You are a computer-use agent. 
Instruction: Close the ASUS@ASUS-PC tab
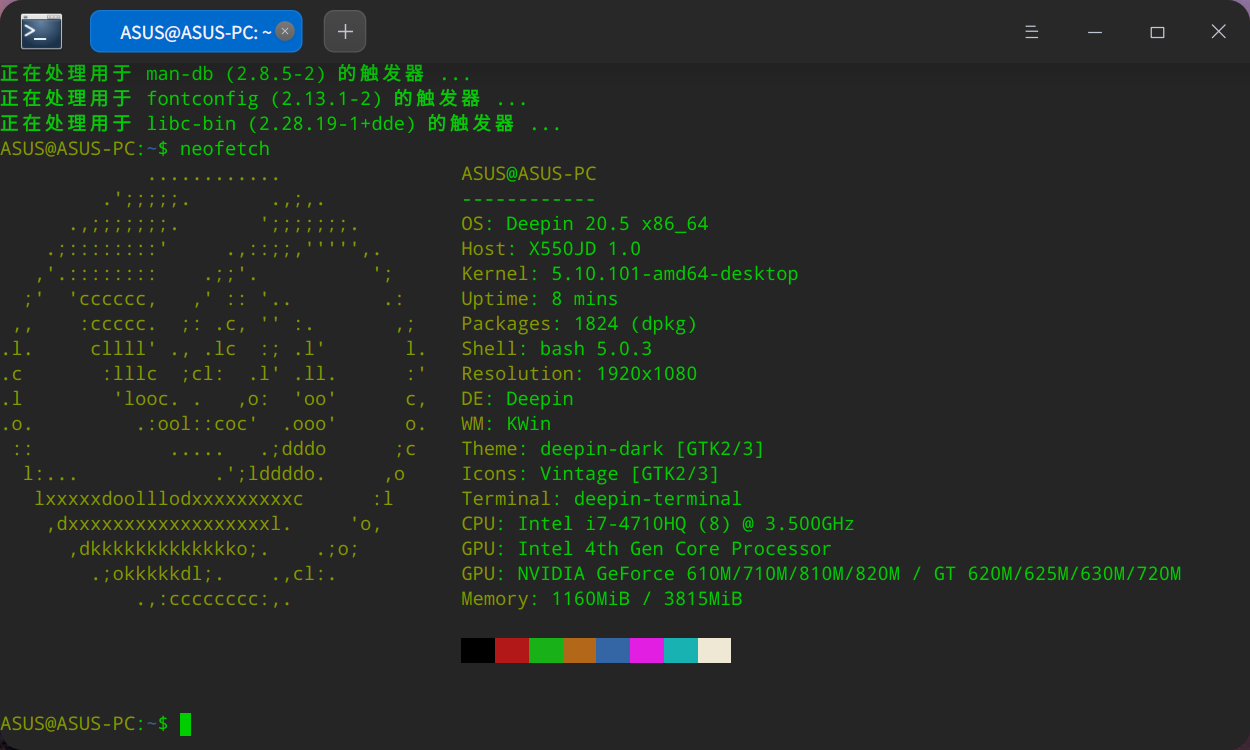coord(285,31)
